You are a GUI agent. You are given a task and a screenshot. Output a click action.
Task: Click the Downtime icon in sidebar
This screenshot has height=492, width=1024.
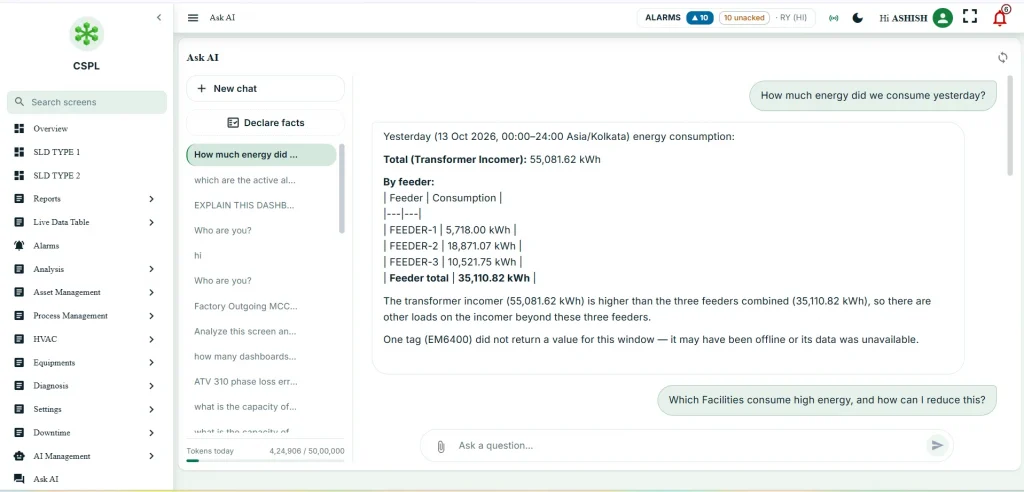(19, 433)
